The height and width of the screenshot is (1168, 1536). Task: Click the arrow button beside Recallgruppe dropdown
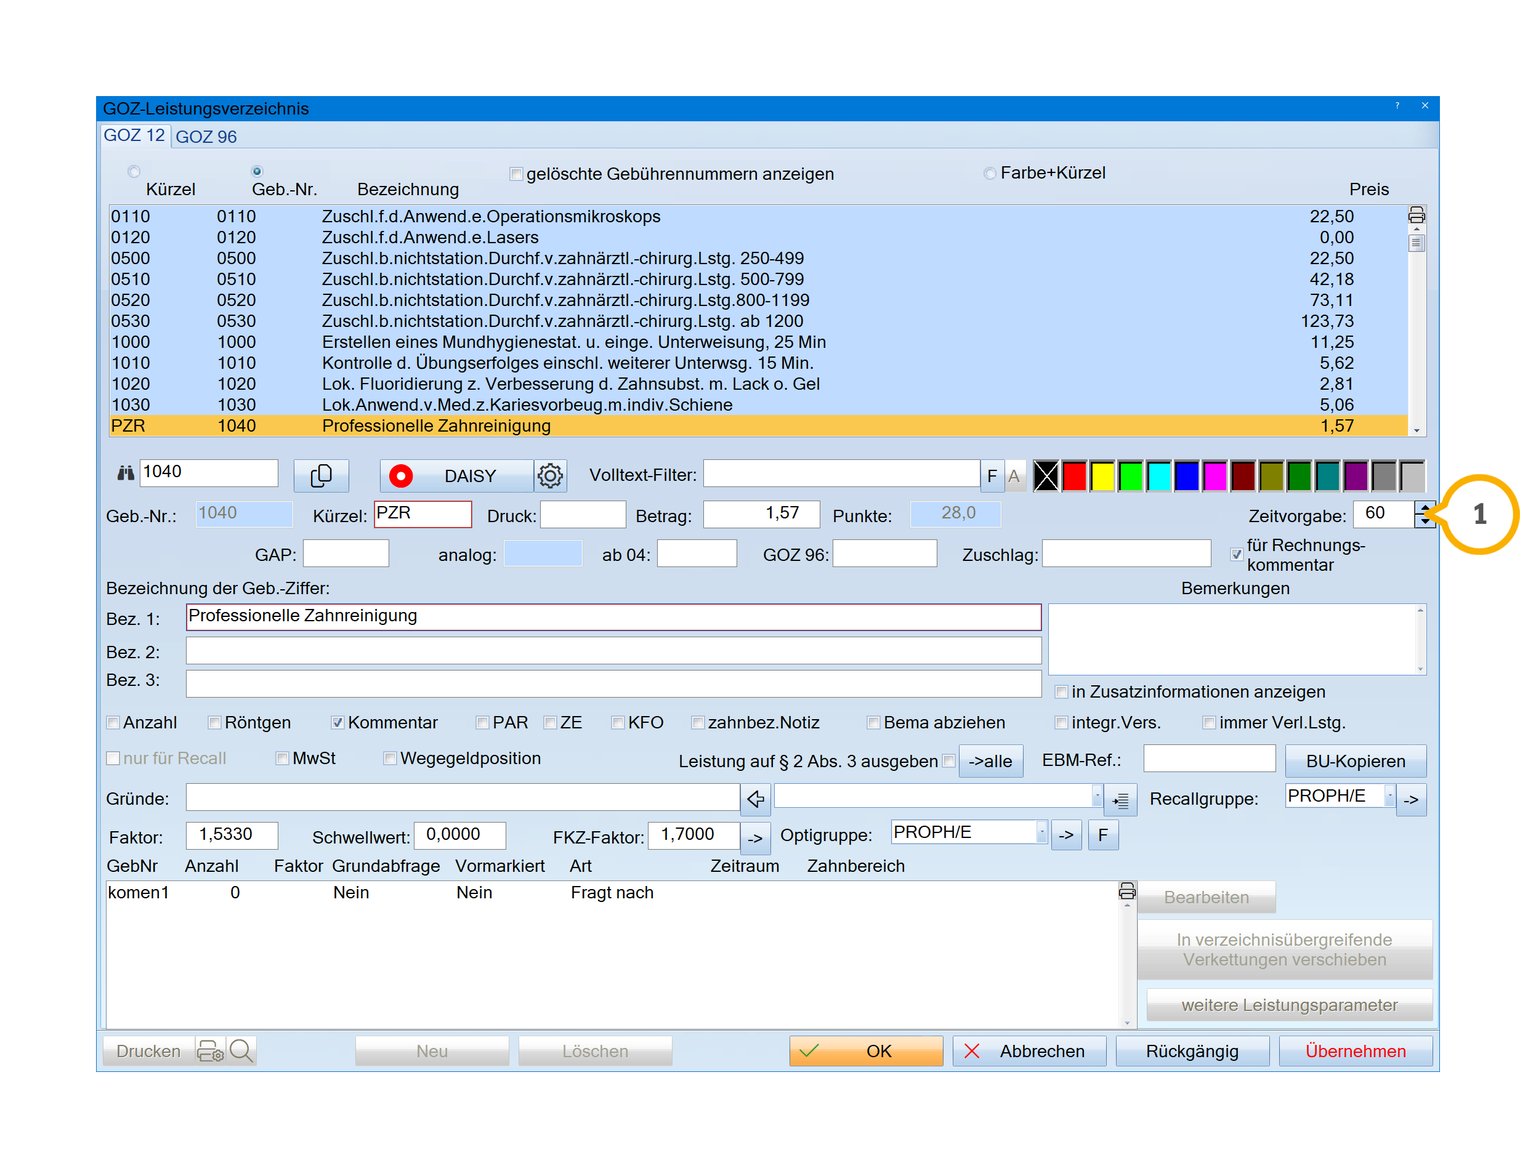[x=1411, y=800]
